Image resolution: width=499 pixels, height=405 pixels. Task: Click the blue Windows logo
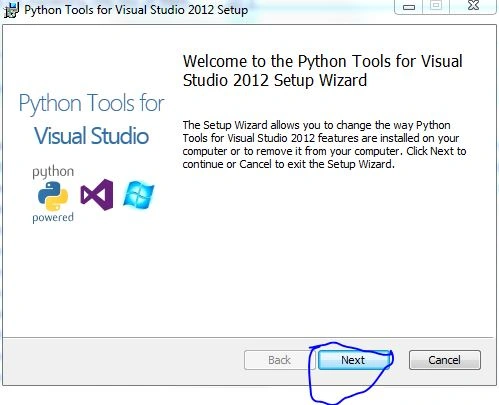[x=139, y=195]
